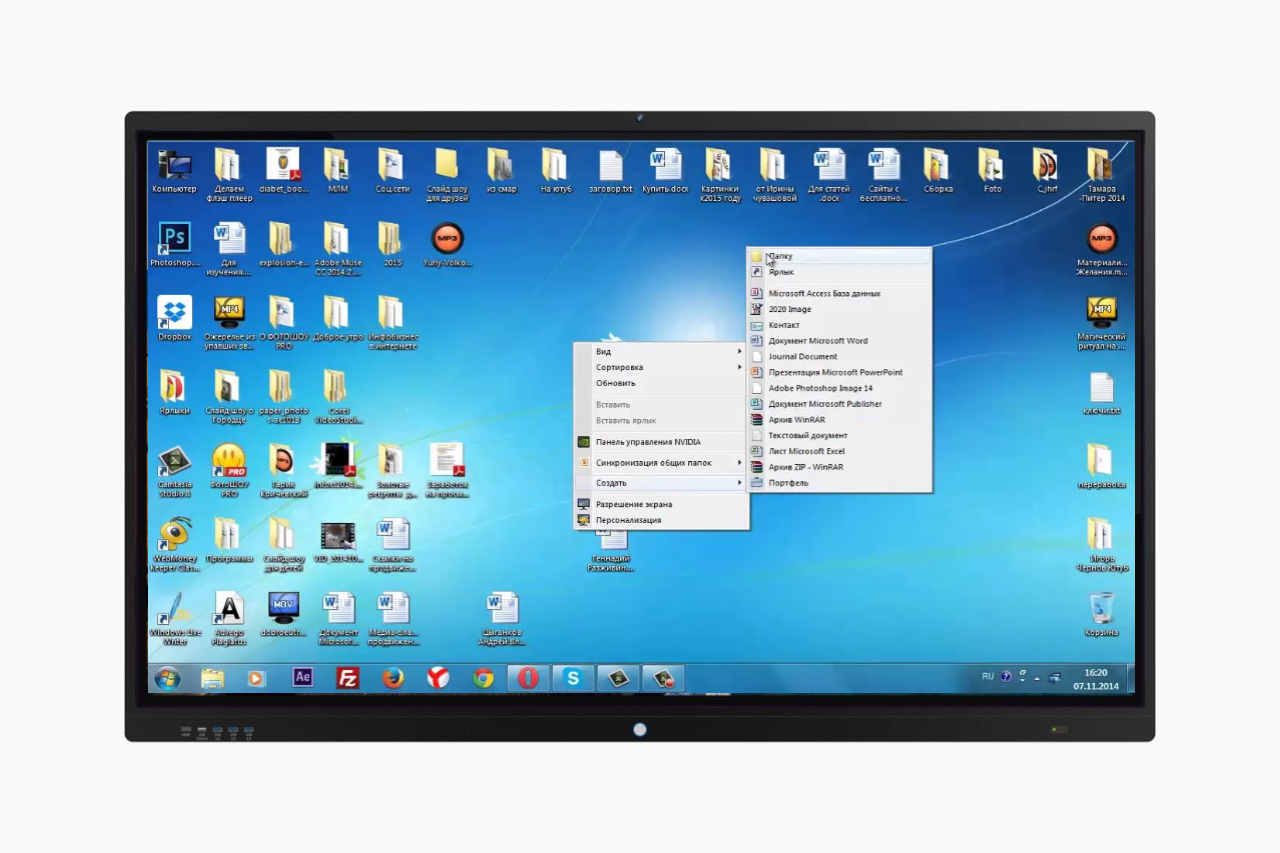Launch After Effects from the taskbar
The height and width of the screenshot is (853, 1280).
pyautogui.click(x=303, y=678)
